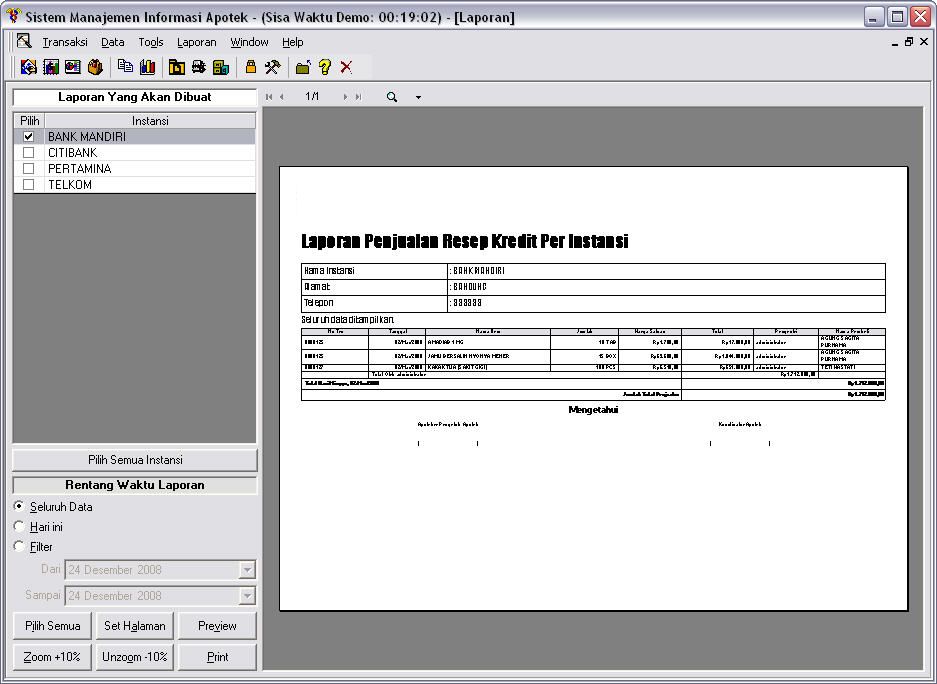Go to last page of report preview
The image size is (937, 684).
click(x=358, y=97)
